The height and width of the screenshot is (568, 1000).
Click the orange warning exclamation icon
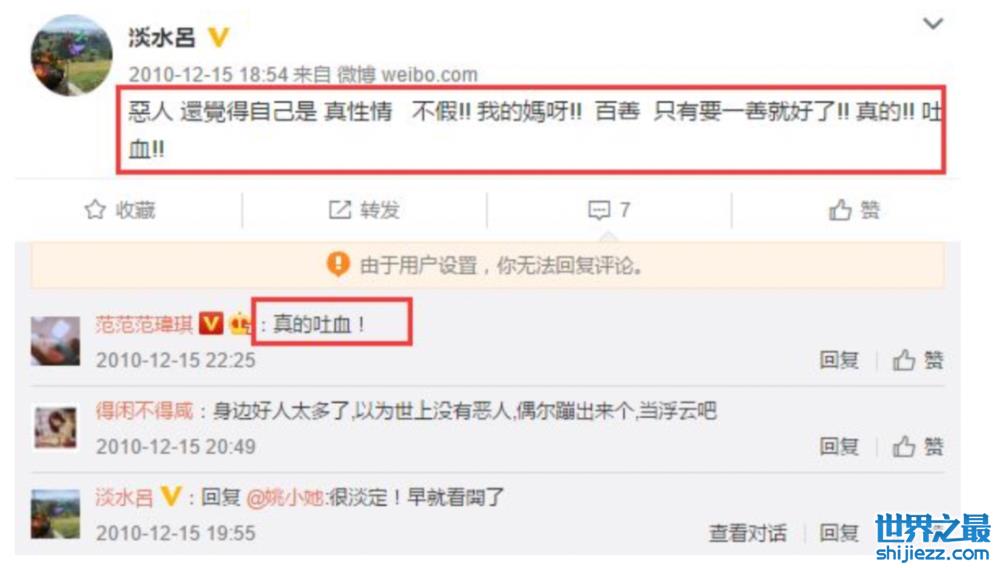[x=338, y=264]
